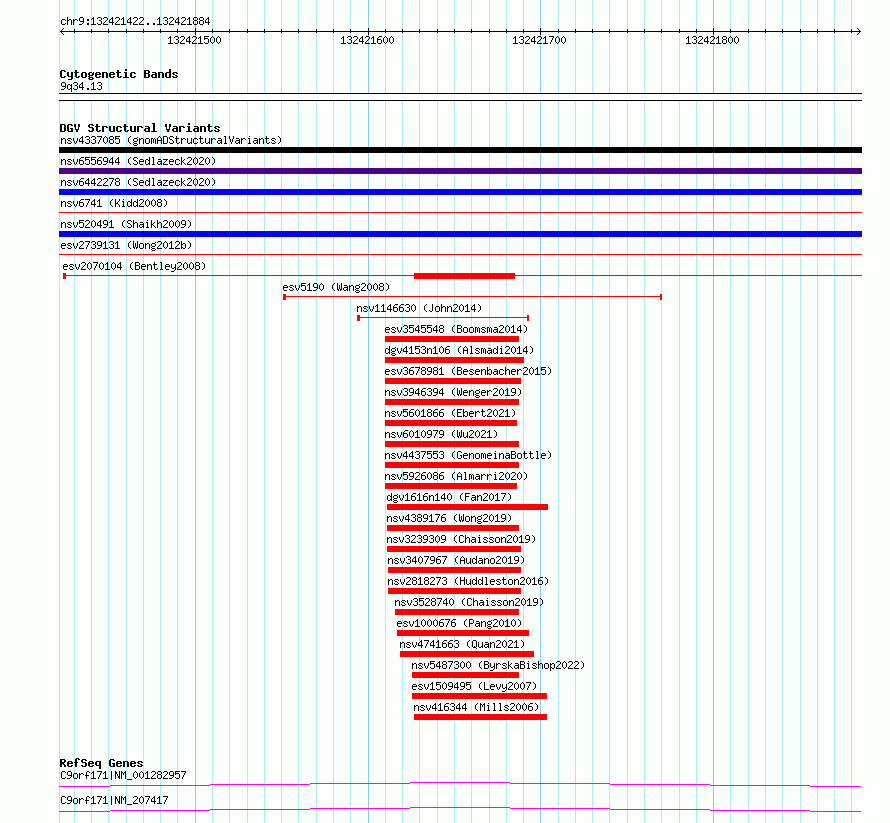Click esv1000676 Pang2010 label
This screenshot has width=890, height=823.
click(459, 623)
